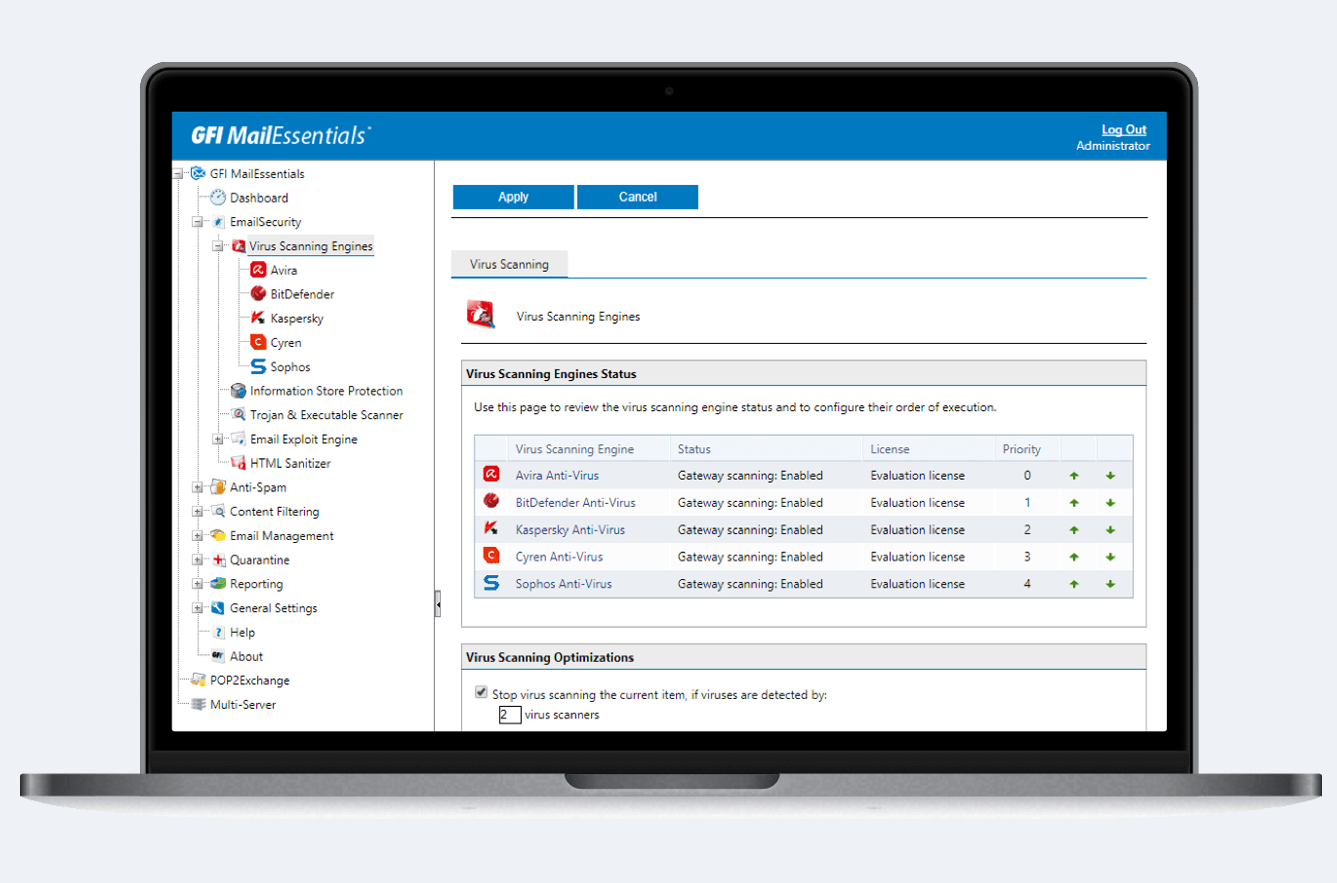
Task: Click the Priority column header
Action: coord(1022,449)
